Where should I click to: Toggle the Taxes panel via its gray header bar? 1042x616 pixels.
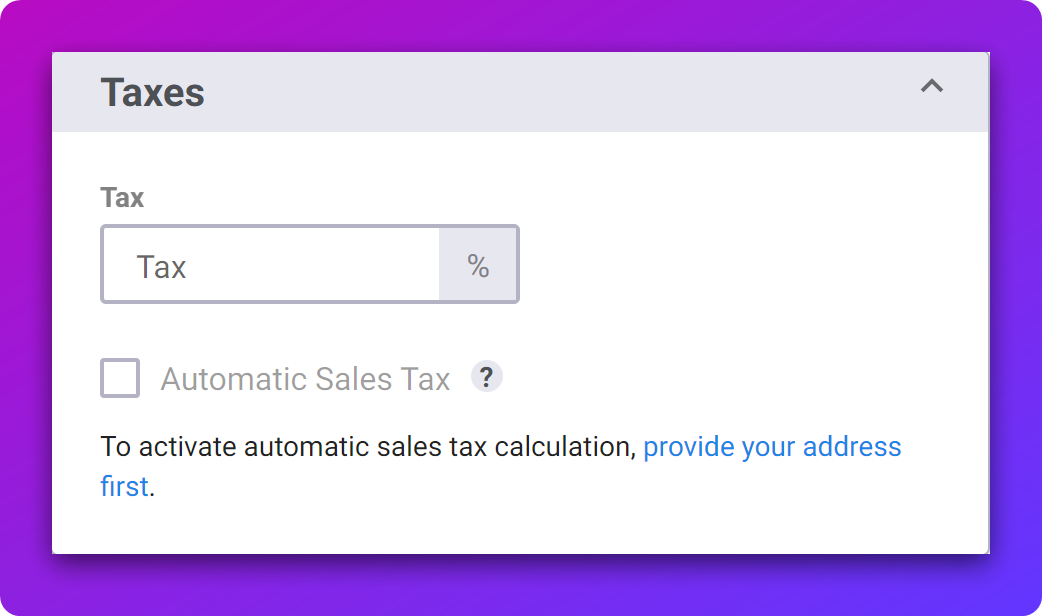520,92
